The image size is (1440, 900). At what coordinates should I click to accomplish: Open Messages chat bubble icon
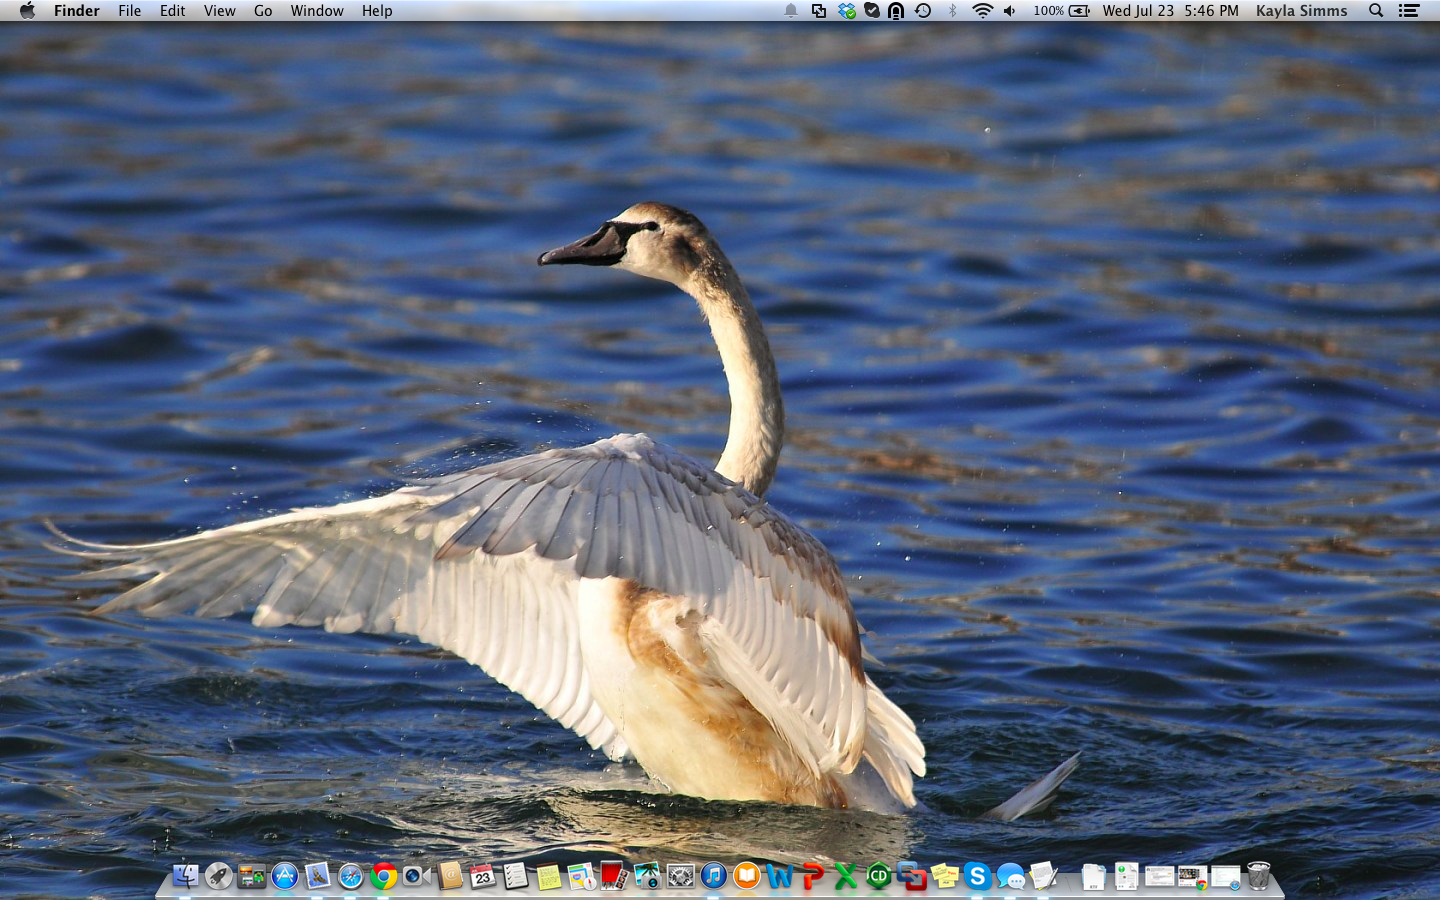point(1010,877)
